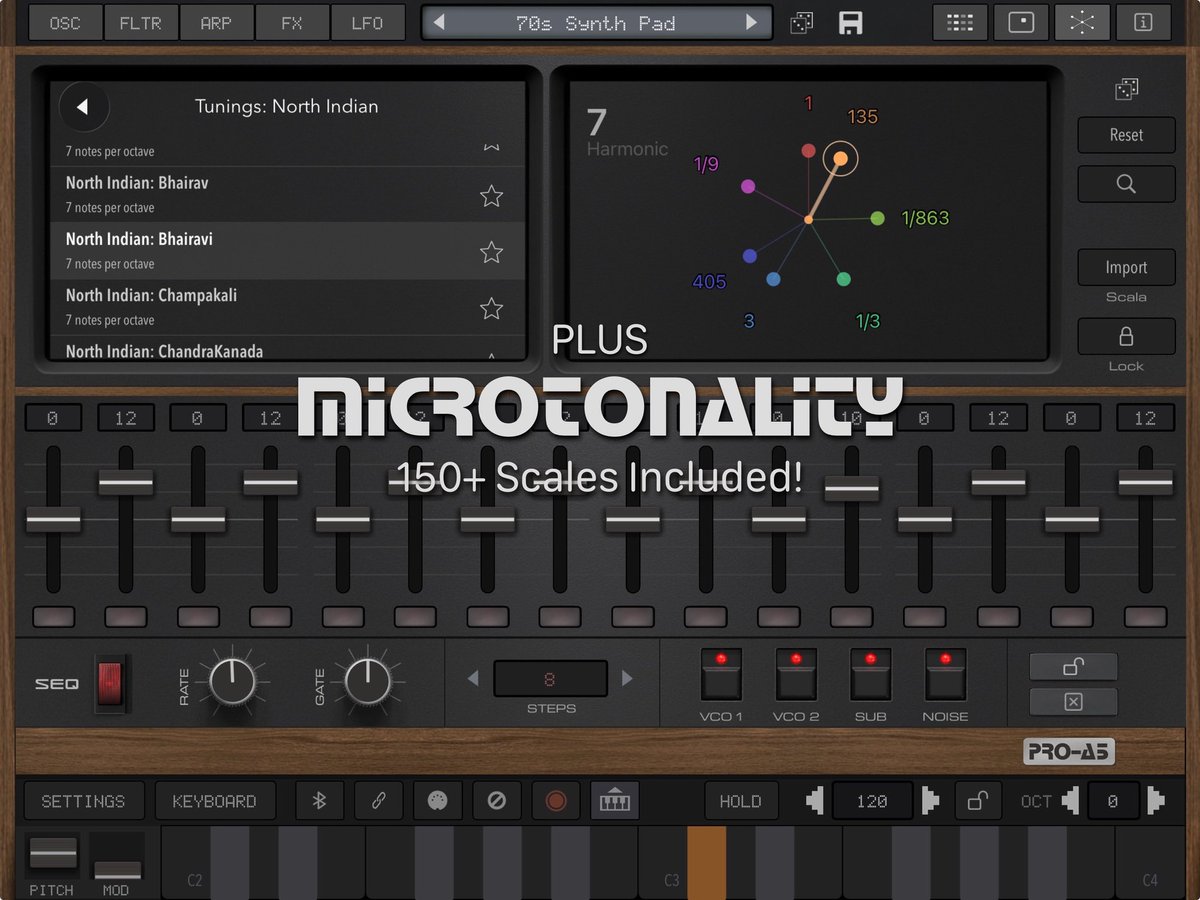The width and height of the screenshot is (1200, 900).
Task: Open the OSC tab
Action: pos(65,23)
